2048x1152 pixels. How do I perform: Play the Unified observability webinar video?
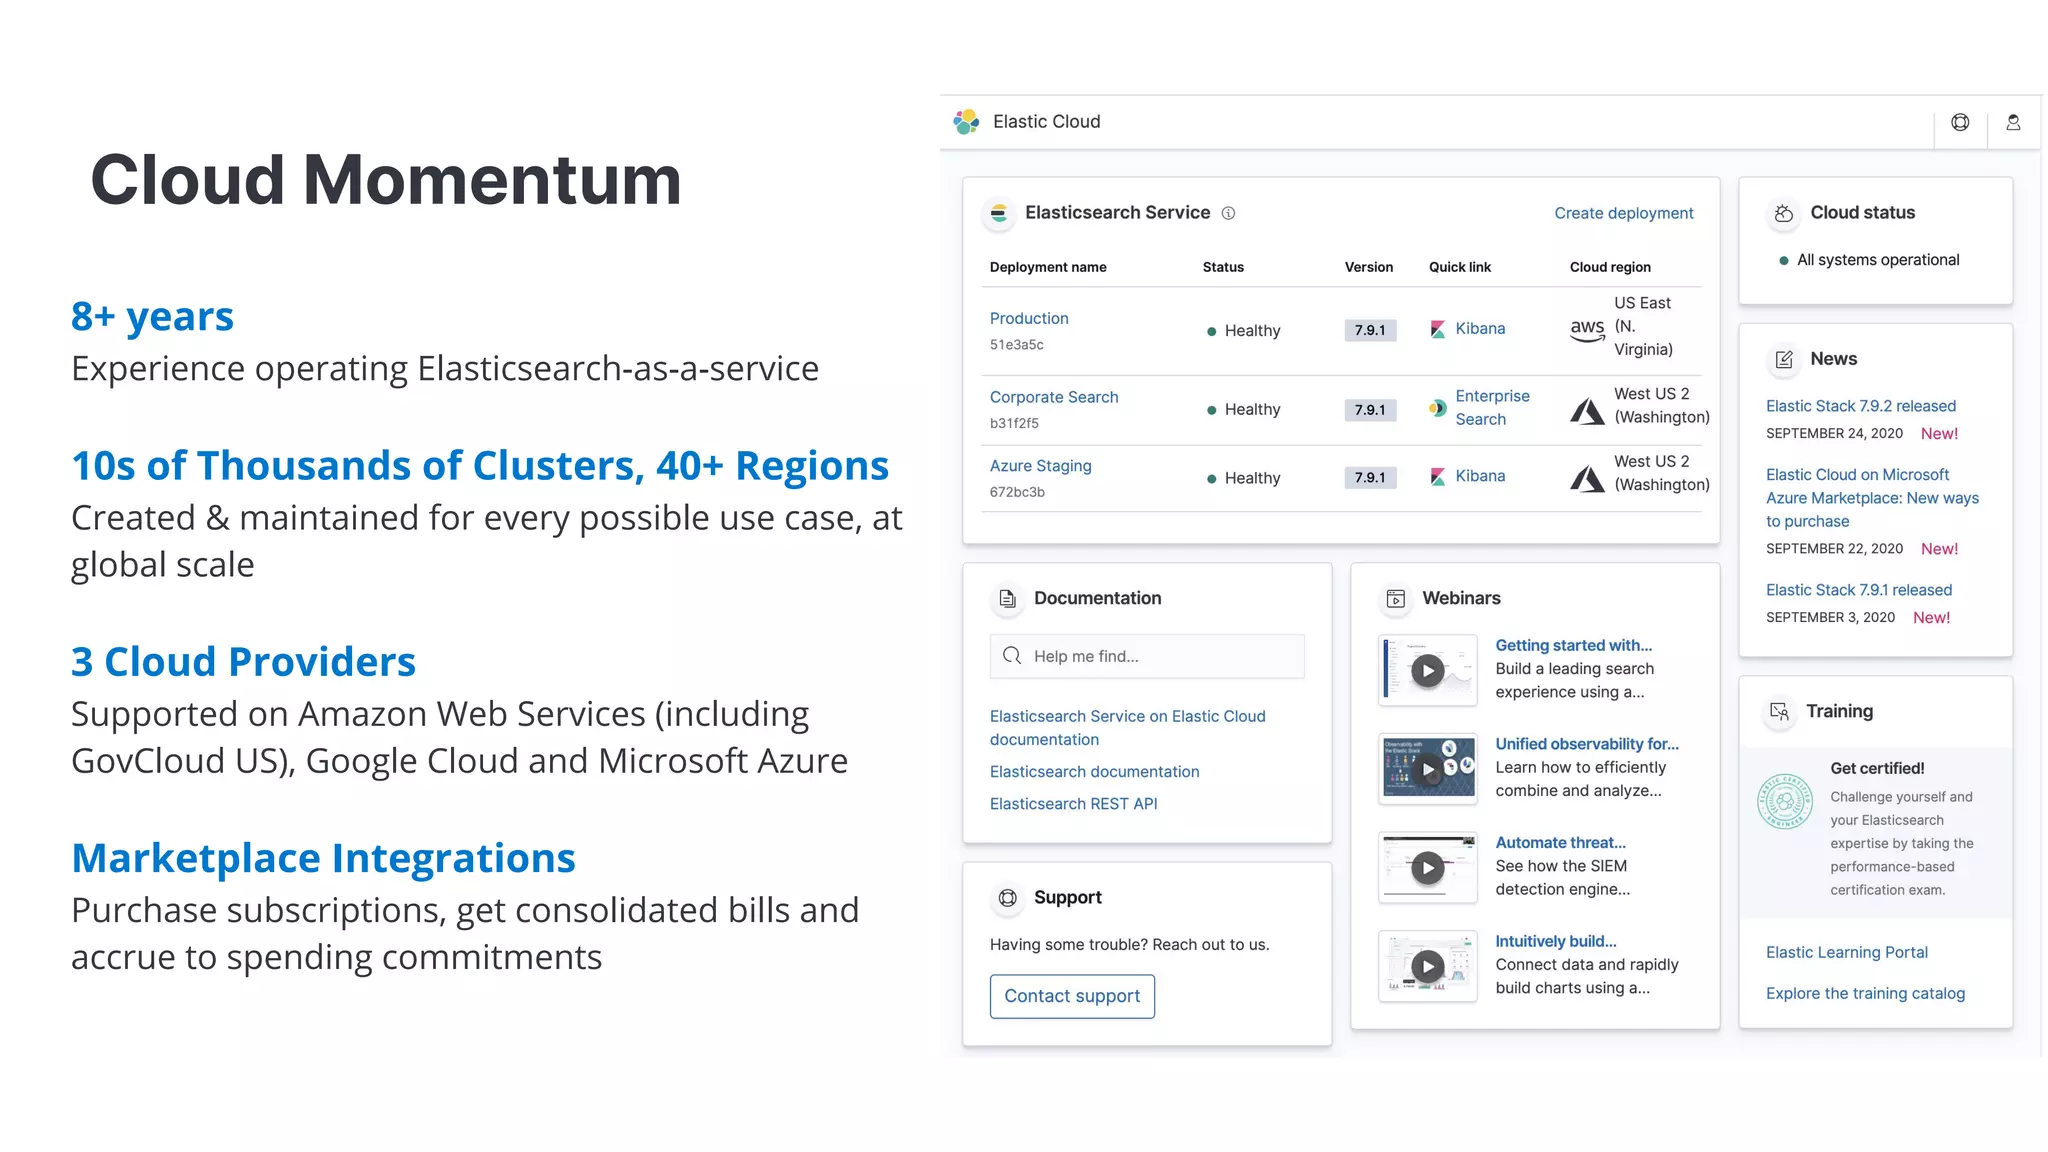(x=1427, y=769)
